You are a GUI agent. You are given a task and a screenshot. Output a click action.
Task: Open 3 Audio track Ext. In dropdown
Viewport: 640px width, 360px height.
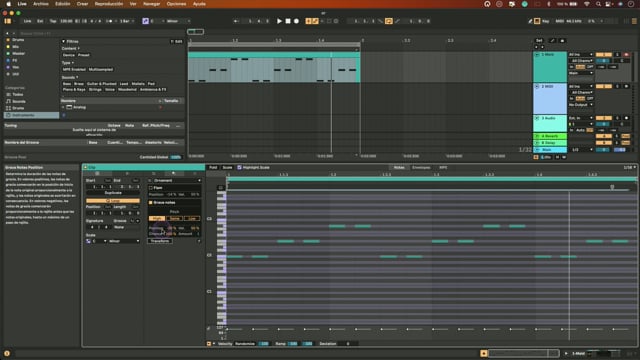click(580, 118)
